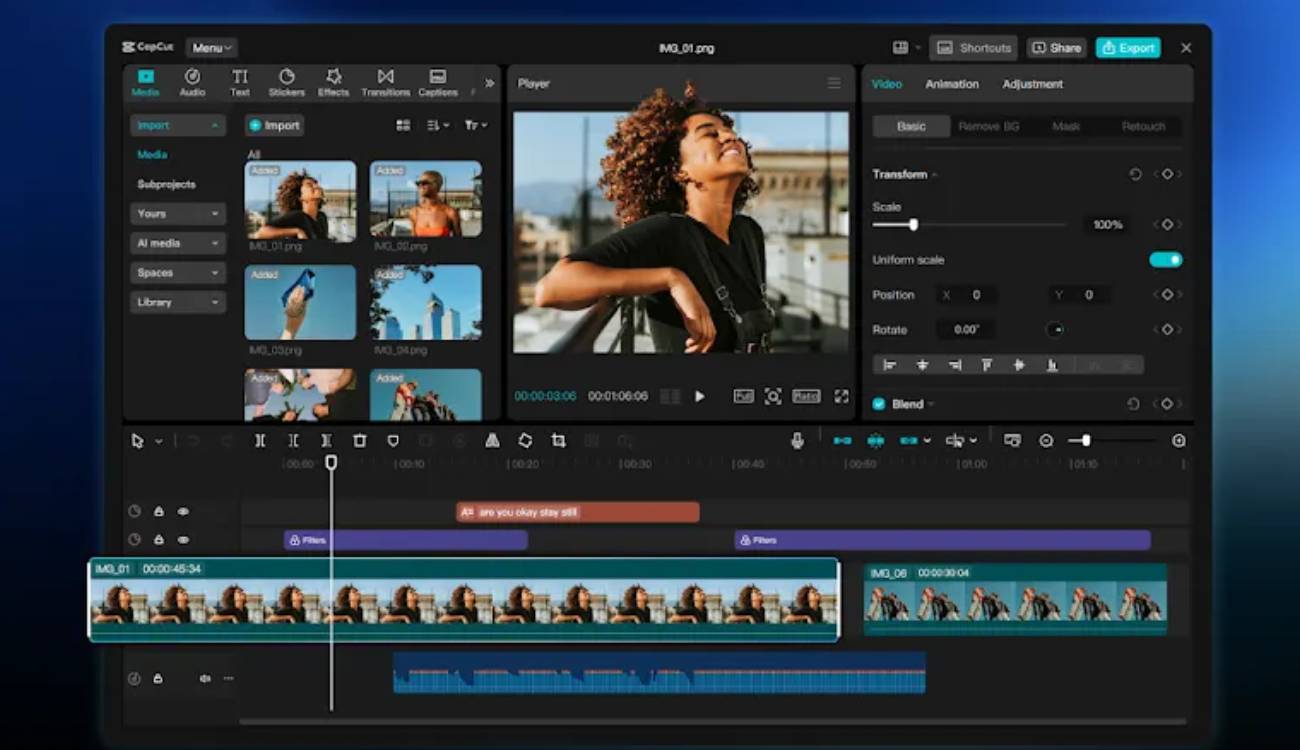Start voiceover recording with microphone icon
This screenshot has height=750, width=1300.
[797, 440]
